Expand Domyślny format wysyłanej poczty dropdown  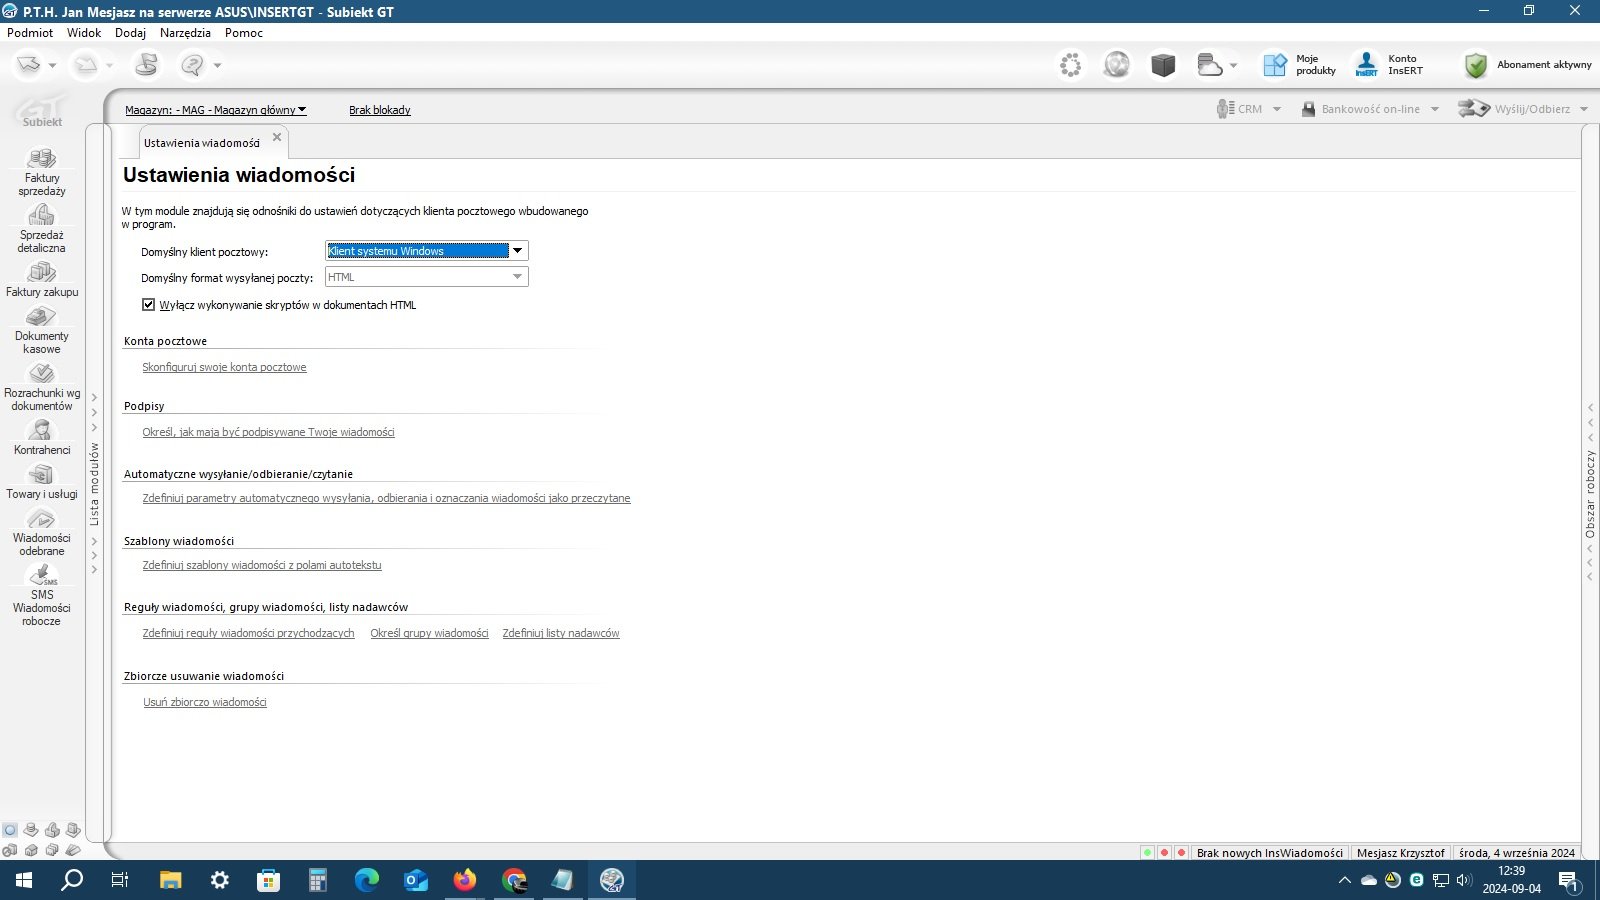click(517, 277)
